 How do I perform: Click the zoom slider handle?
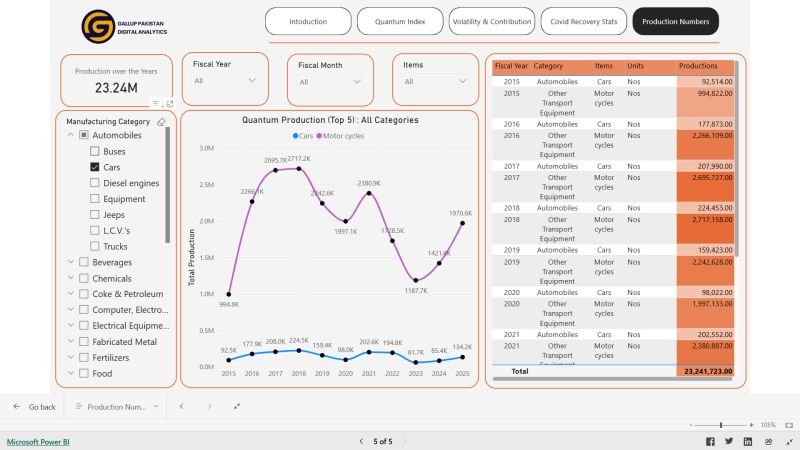(x=721, y=425)
